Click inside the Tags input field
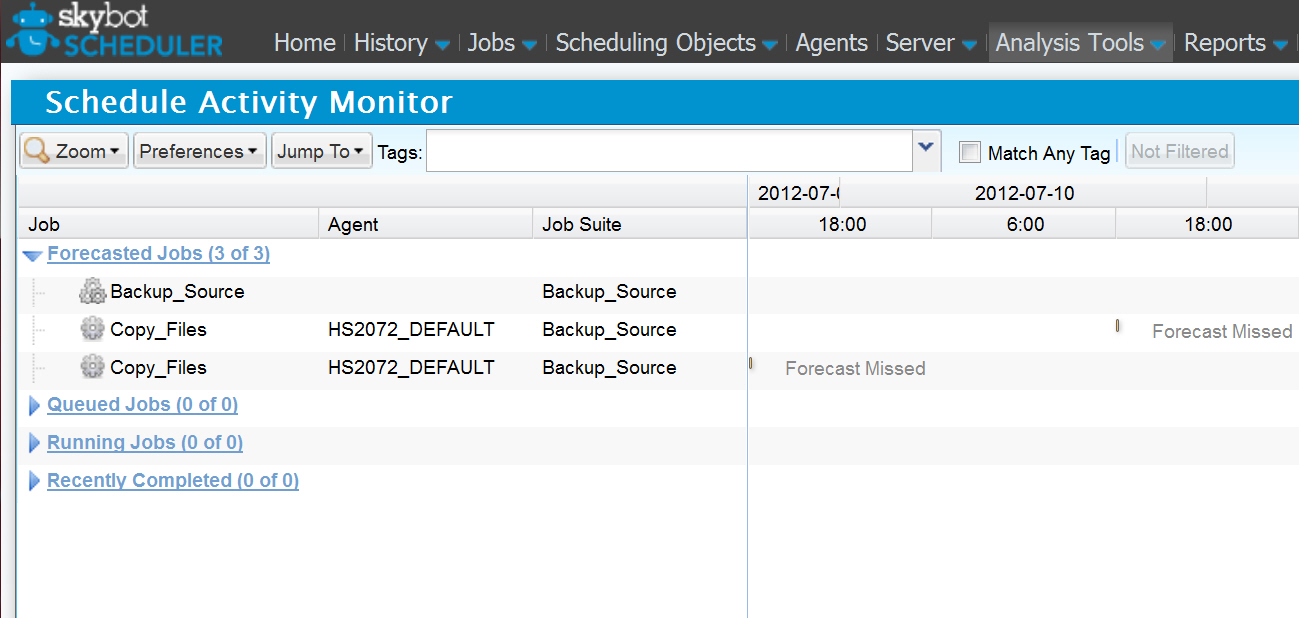Viewport: 1299px width, 618px height. click(x=668, y=152)
